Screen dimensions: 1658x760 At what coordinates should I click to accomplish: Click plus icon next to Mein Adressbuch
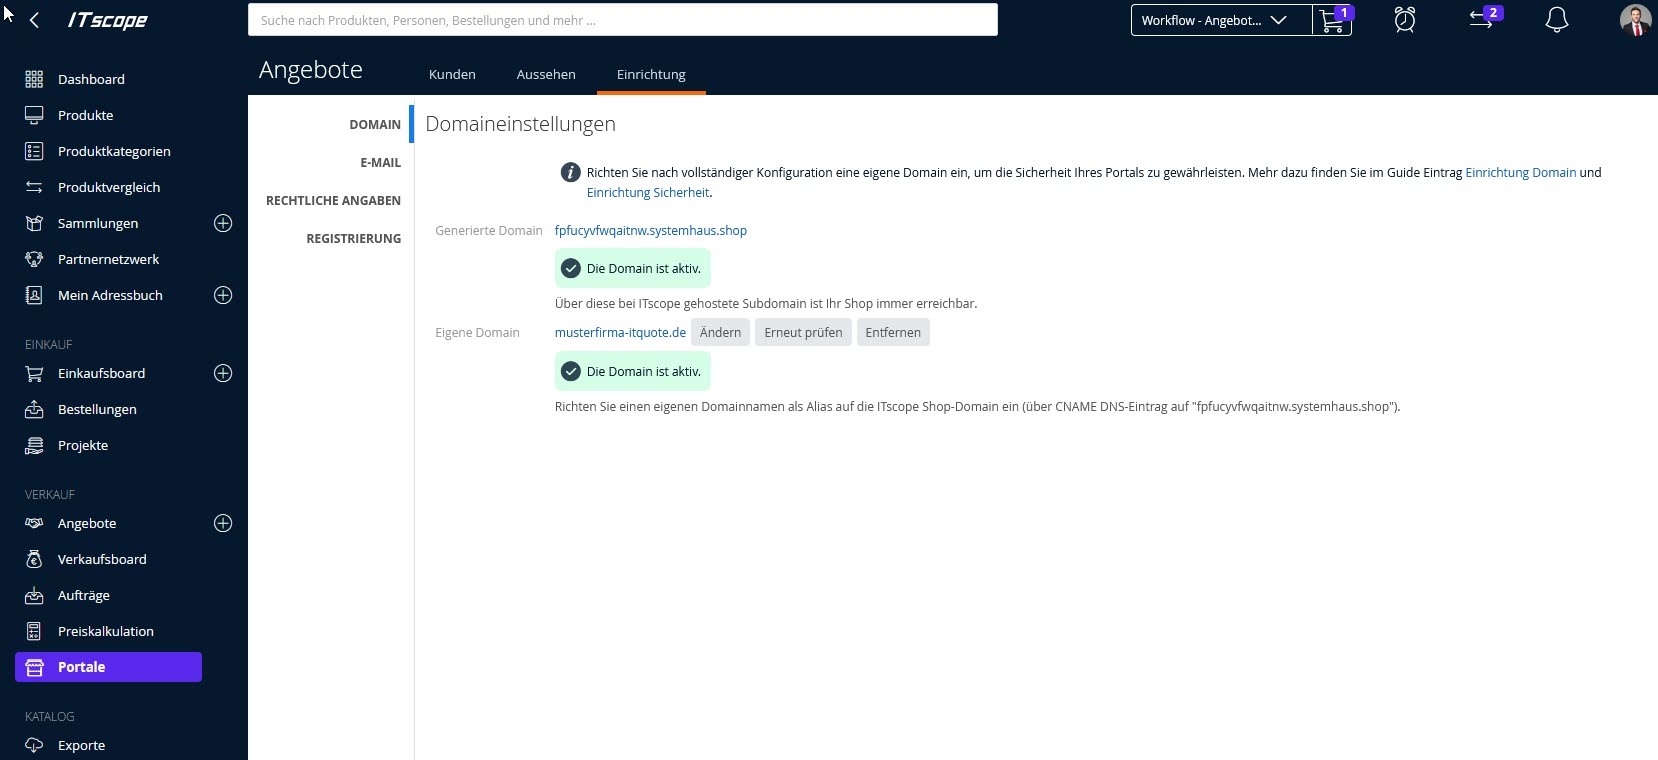coord(223,295)
